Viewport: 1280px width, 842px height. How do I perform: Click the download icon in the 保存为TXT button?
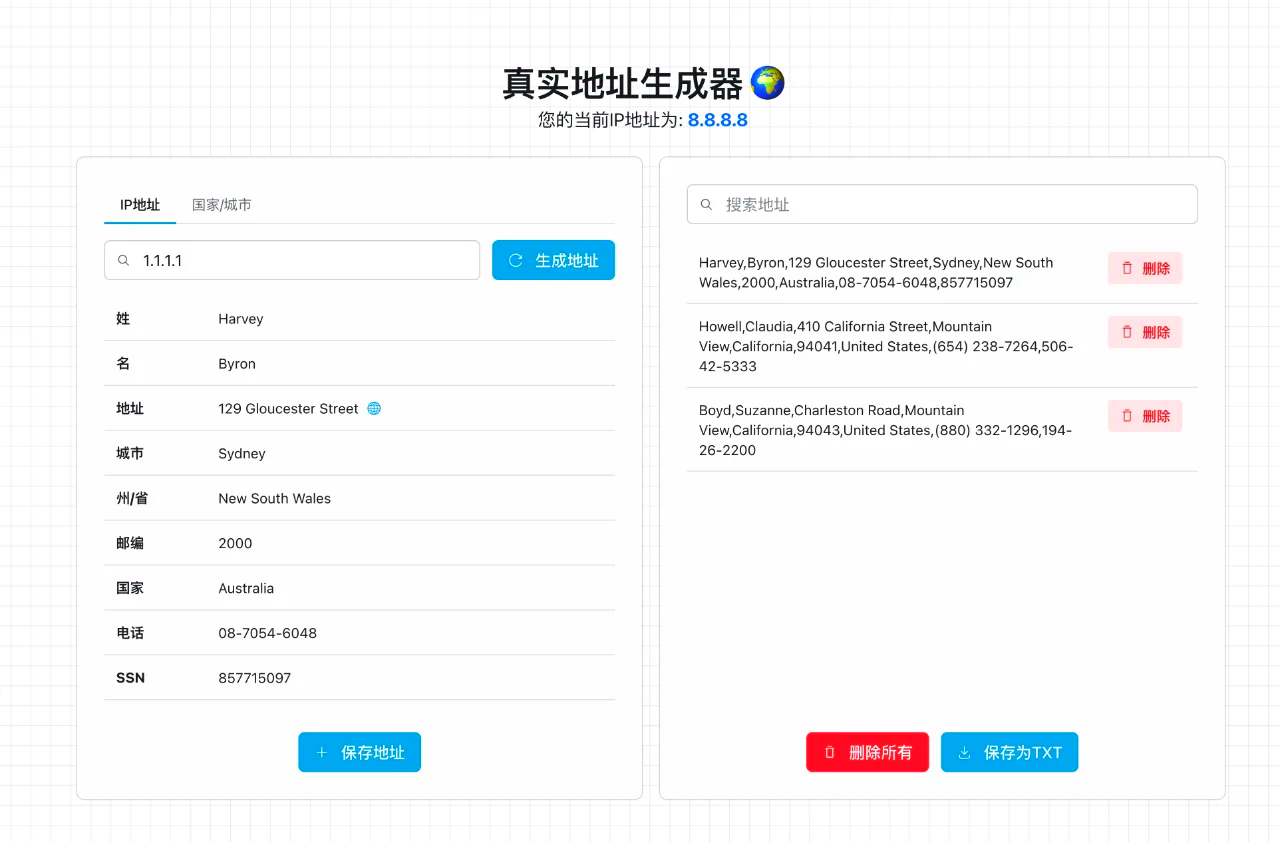965,752
